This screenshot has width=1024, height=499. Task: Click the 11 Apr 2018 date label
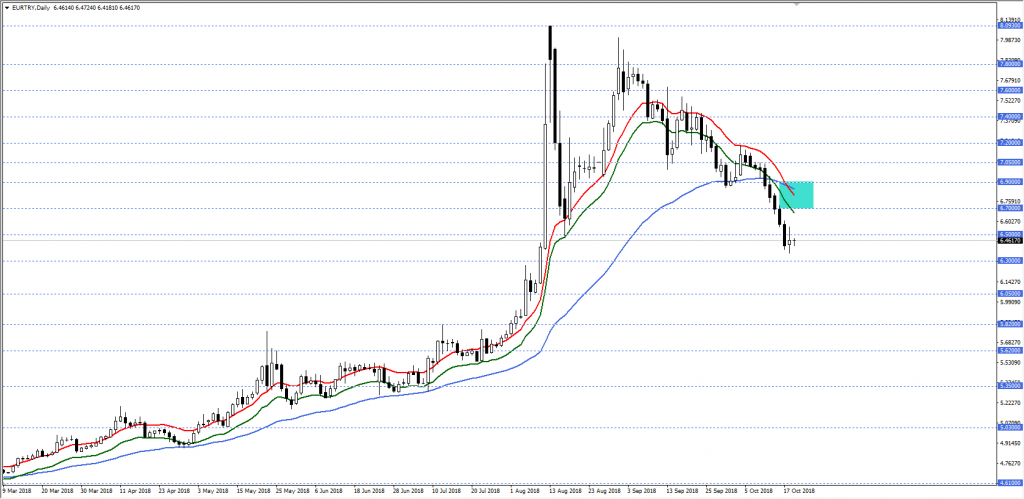click(136, 490)
